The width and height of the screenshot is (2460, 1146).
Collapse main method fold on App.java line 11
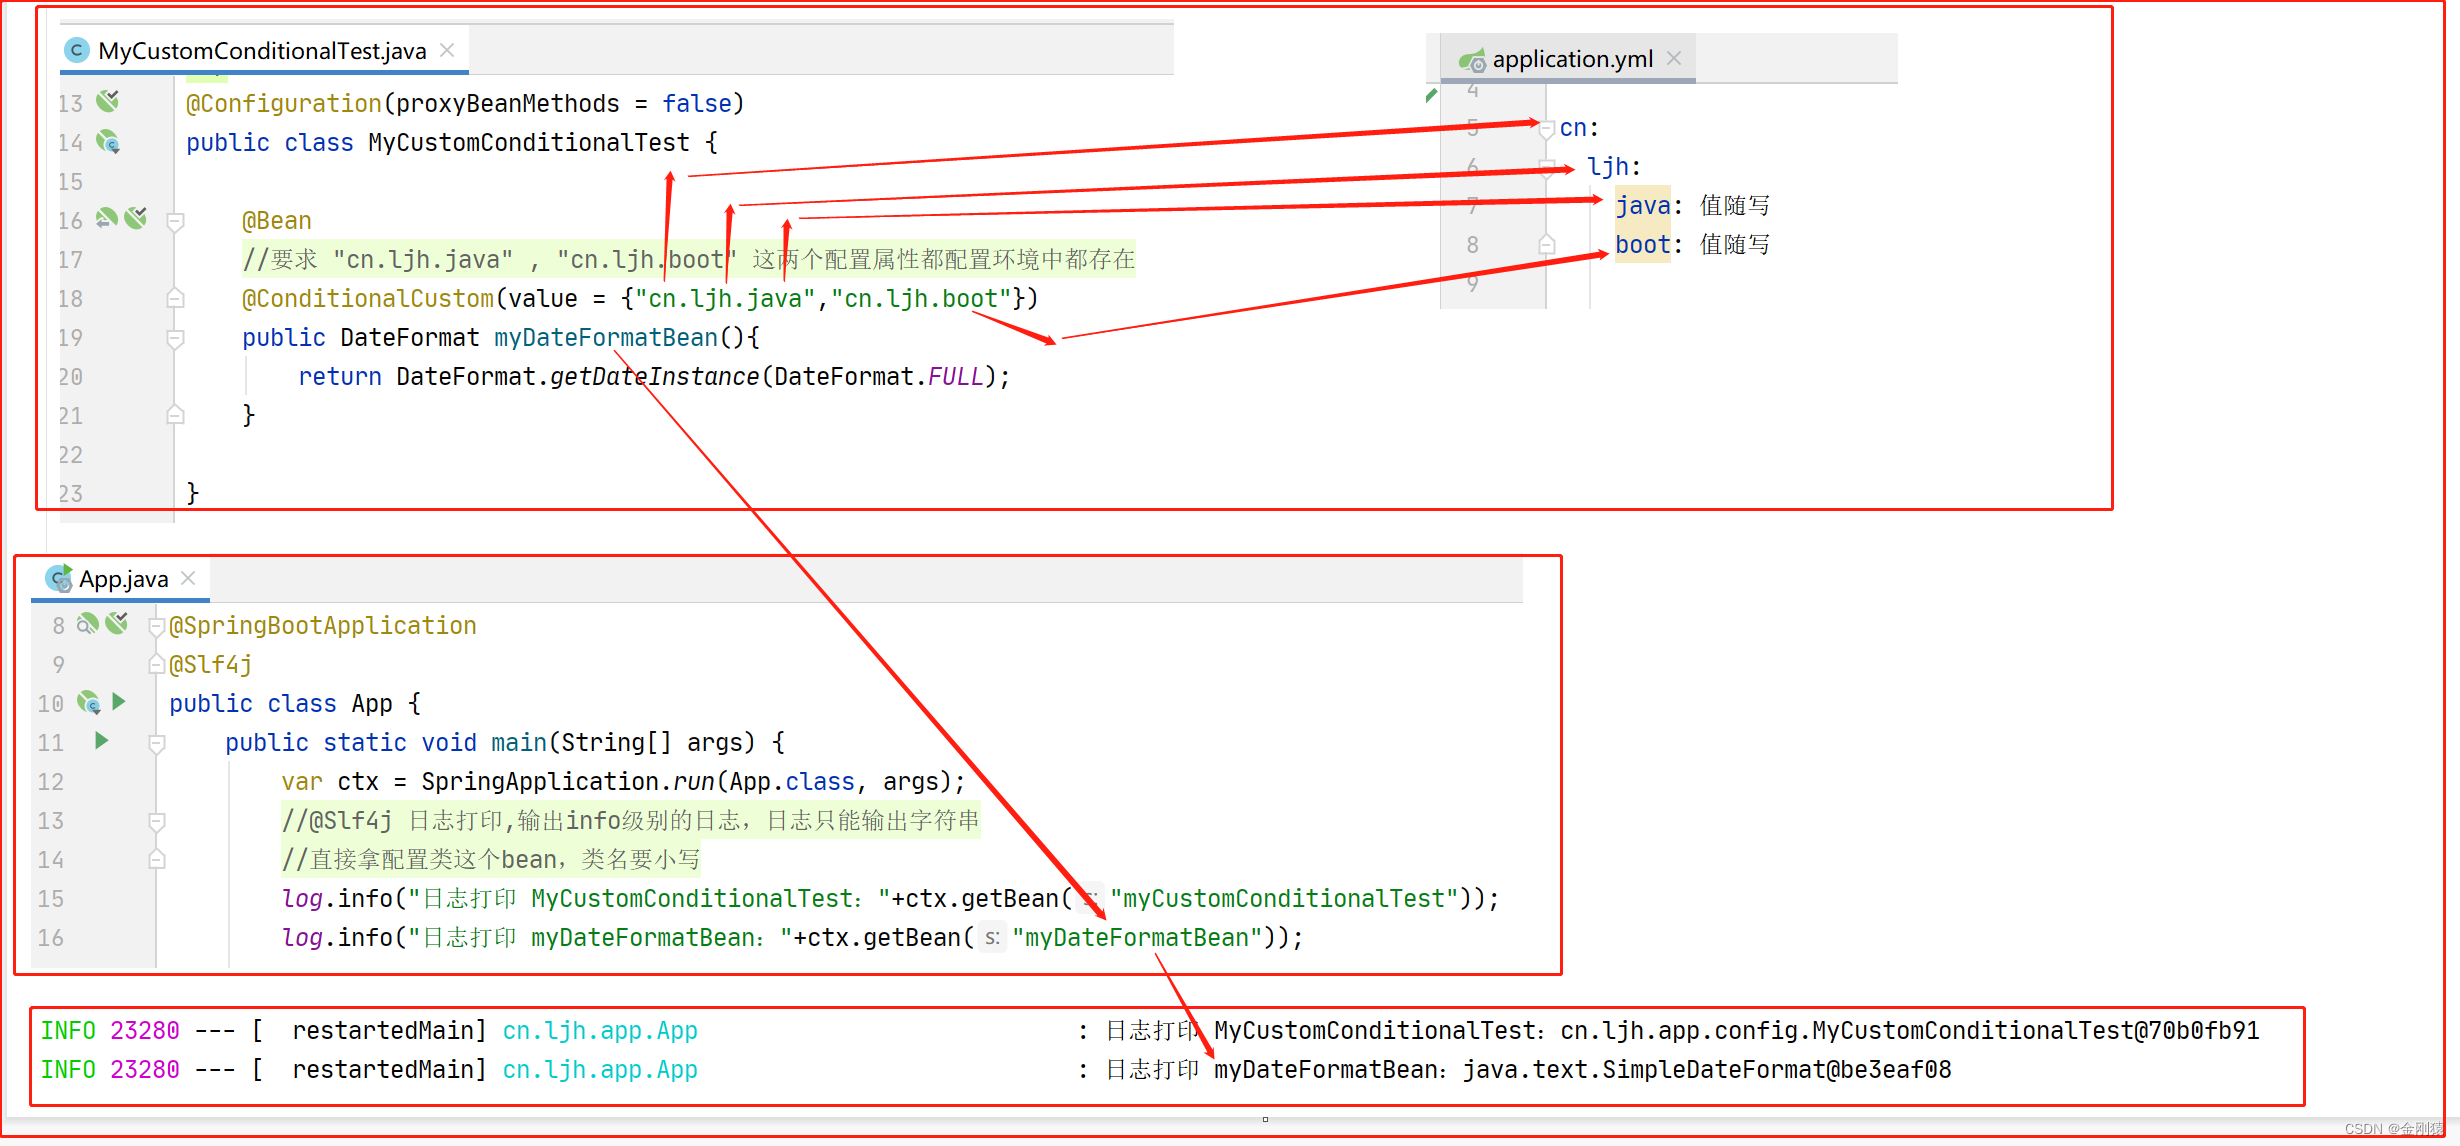[x=156, y=743]
